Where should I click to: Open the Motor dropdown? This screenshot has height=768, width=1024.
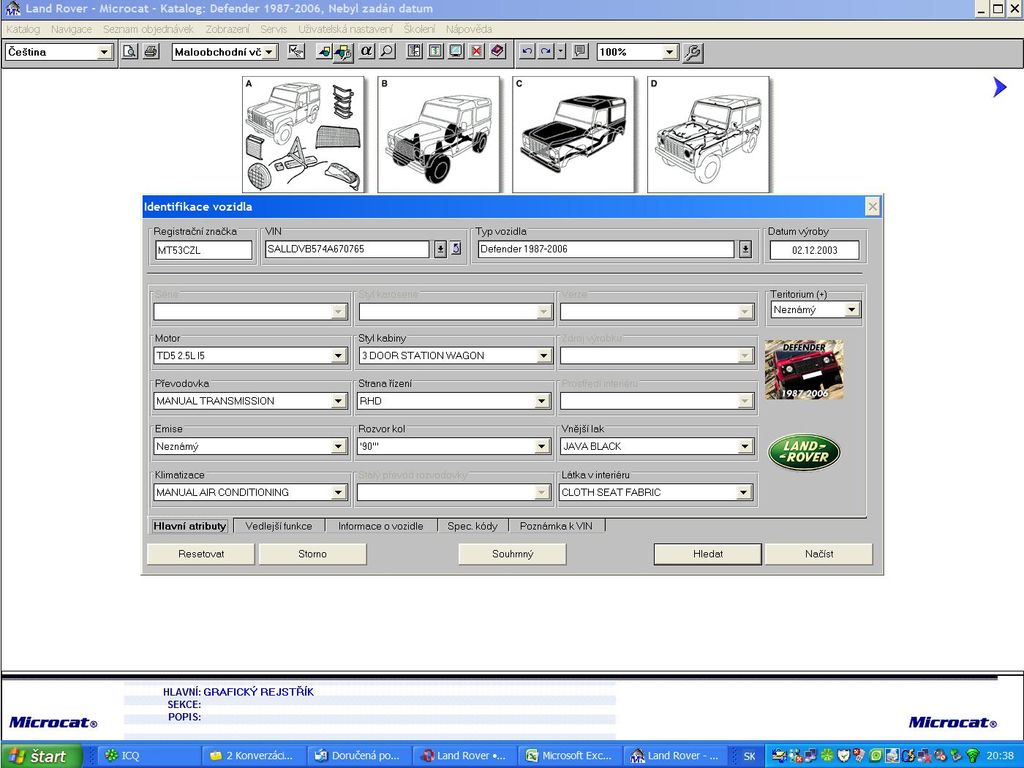coord(338,356)
